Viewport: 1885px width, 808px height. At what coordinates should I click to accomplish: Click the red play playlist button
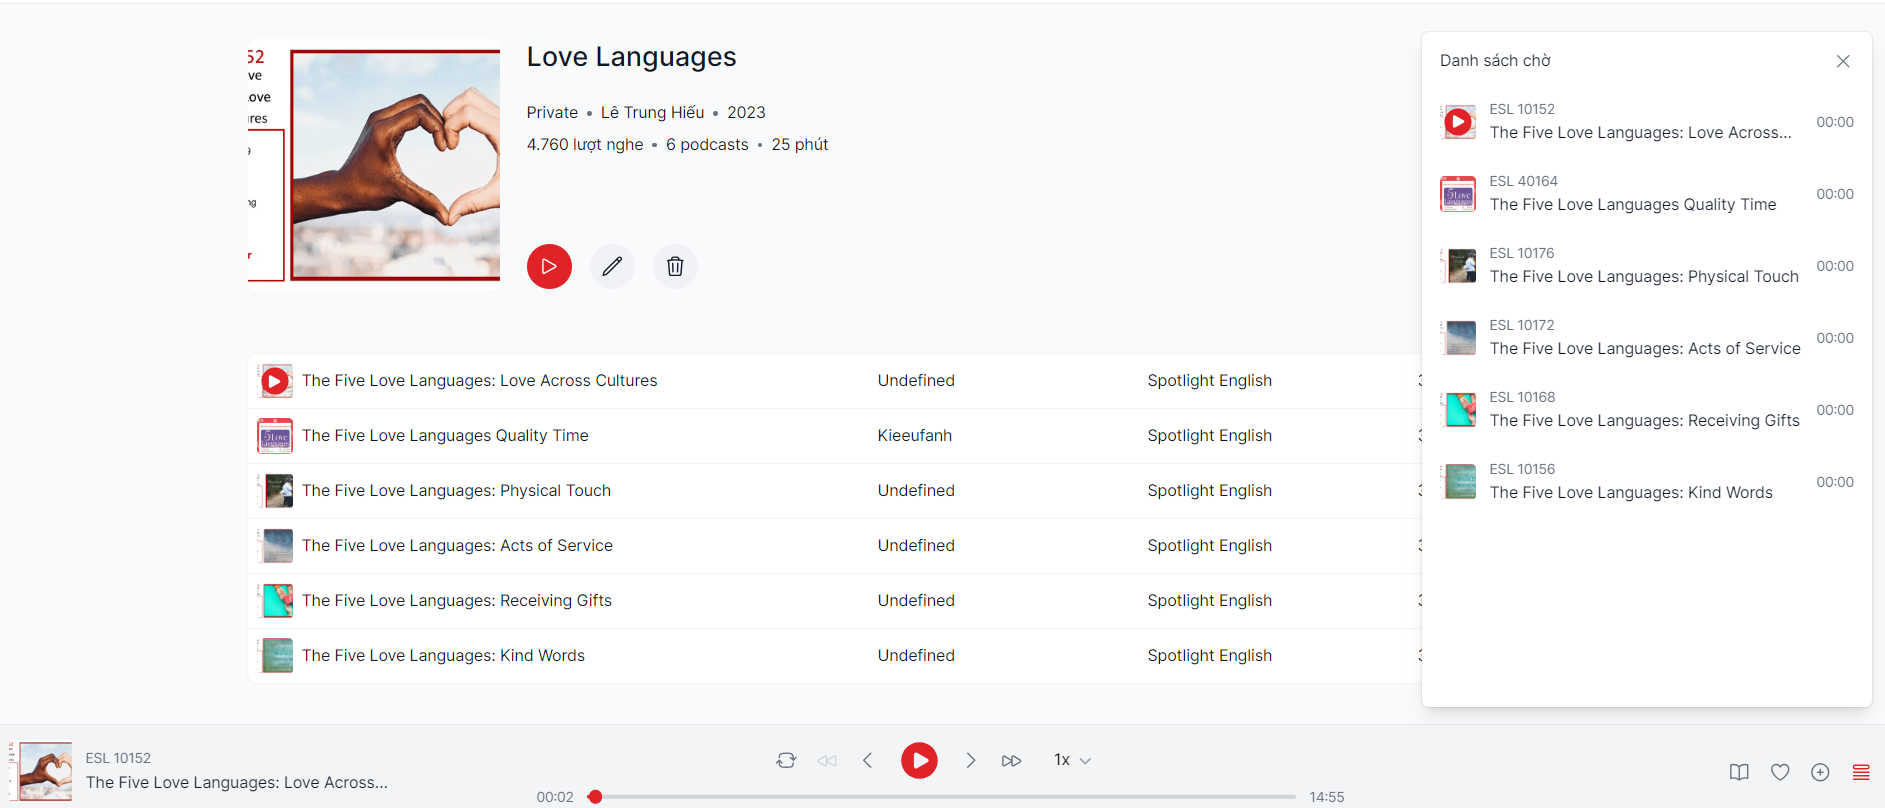[x=549, y=266]
